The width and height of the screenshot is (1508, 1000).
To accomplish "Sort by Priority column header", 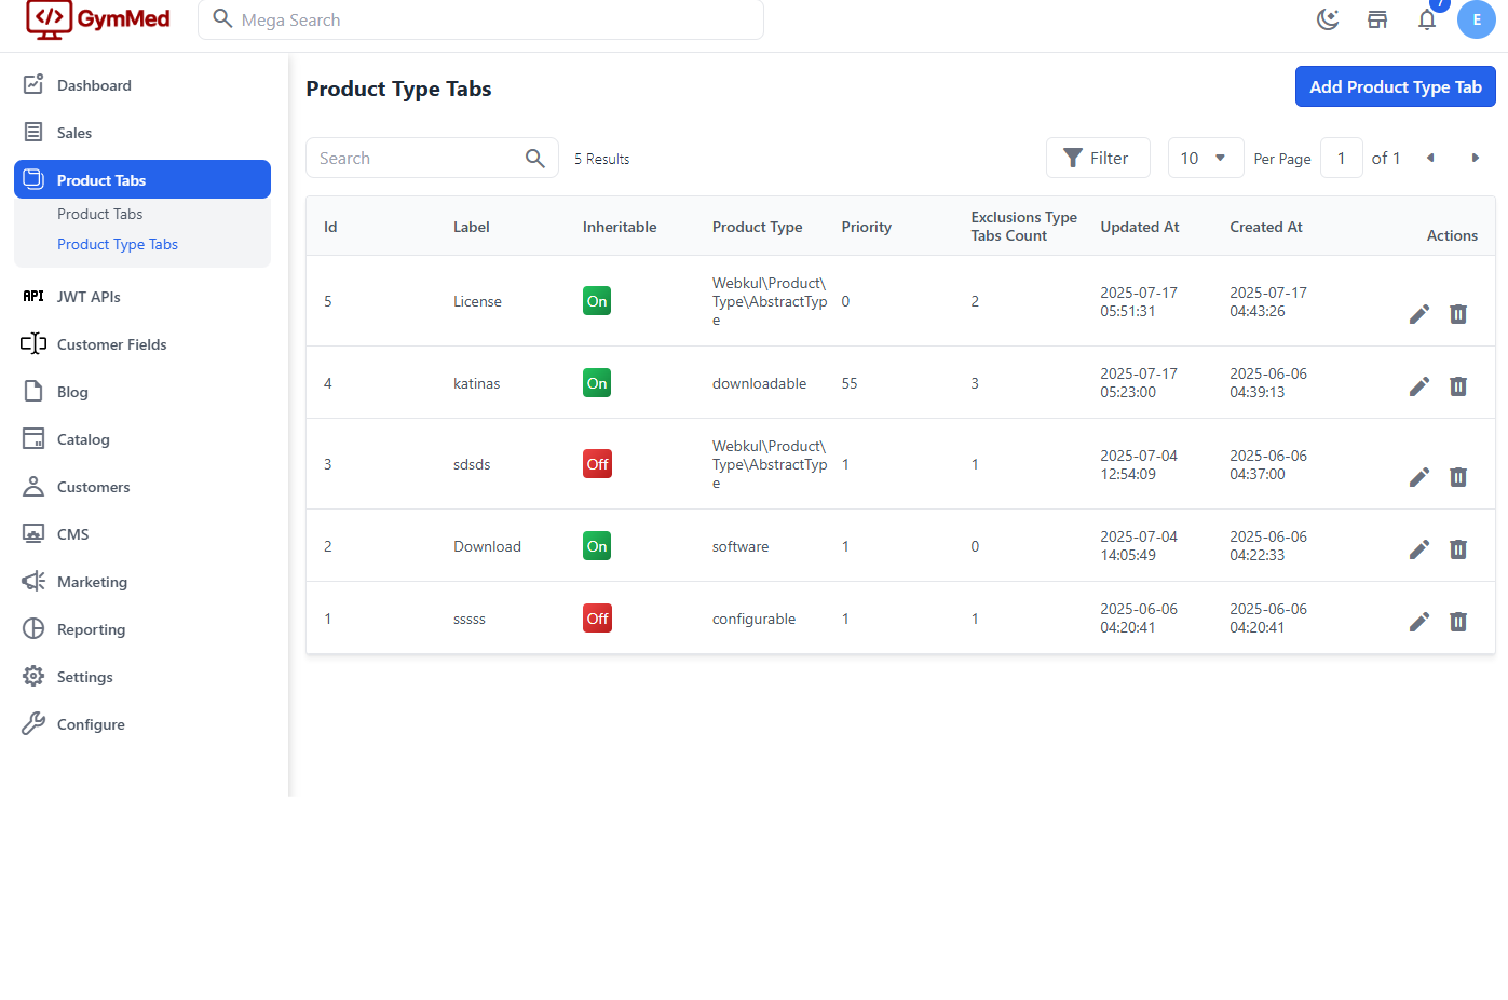I will point(866,227).
